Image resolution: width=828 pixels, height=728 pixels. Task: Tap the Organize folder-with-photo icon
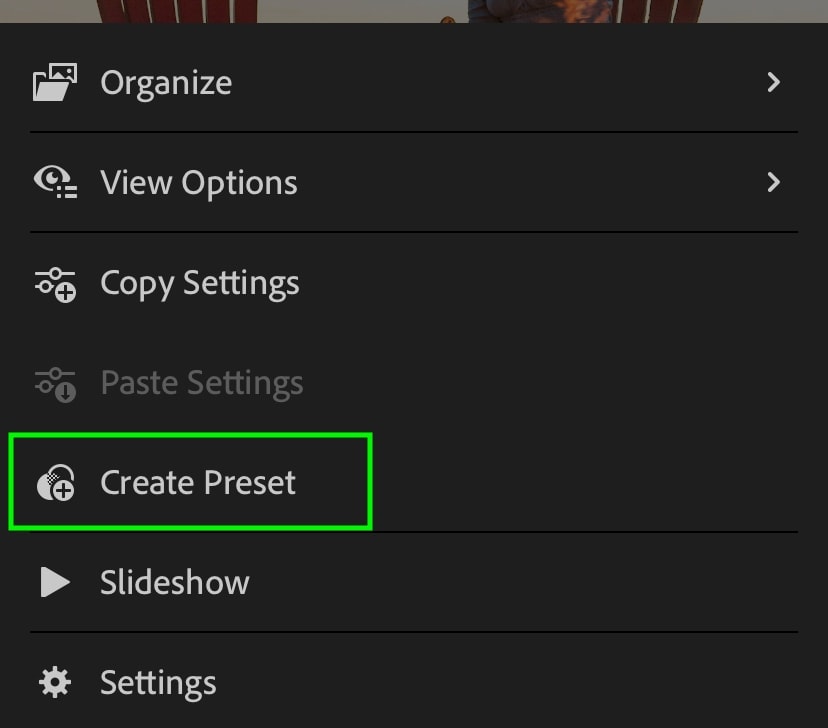point(55,82)
